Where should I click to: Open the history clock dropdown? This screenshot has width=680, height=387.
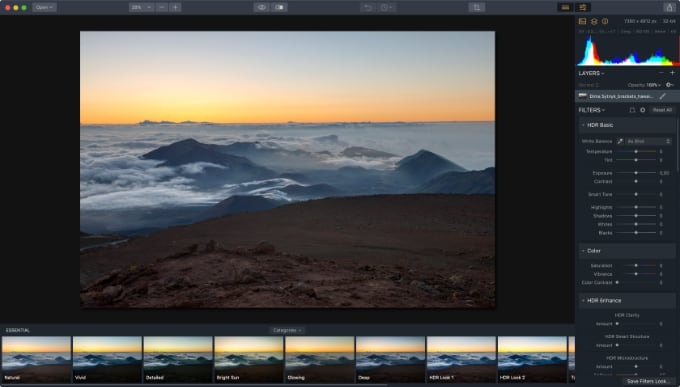point(386,7)
